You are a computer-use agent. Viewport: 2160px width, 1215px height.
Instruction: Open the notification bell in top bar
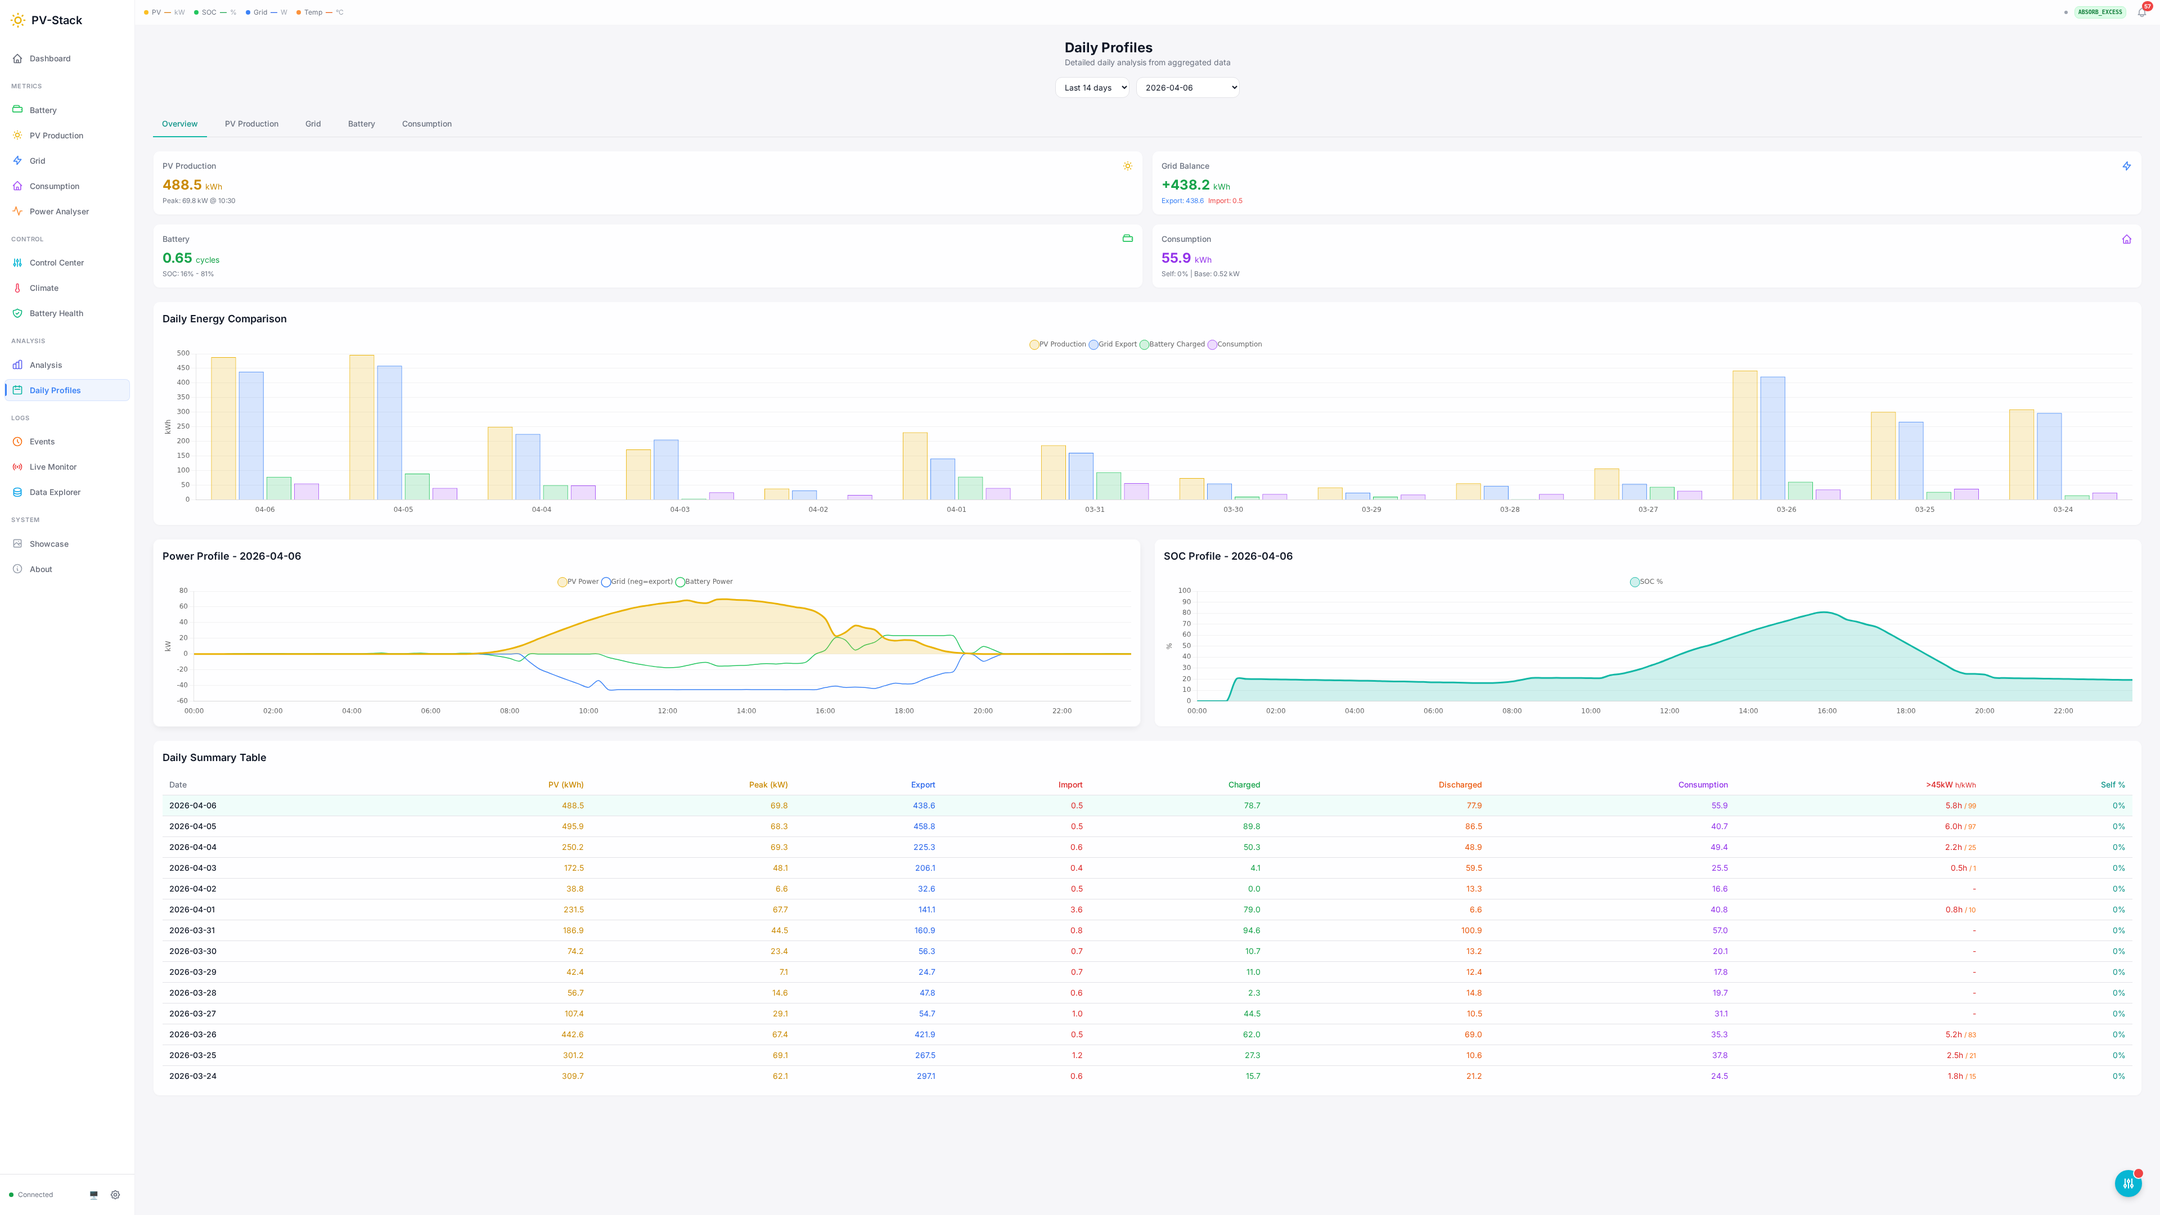(x=2141, y=12)
